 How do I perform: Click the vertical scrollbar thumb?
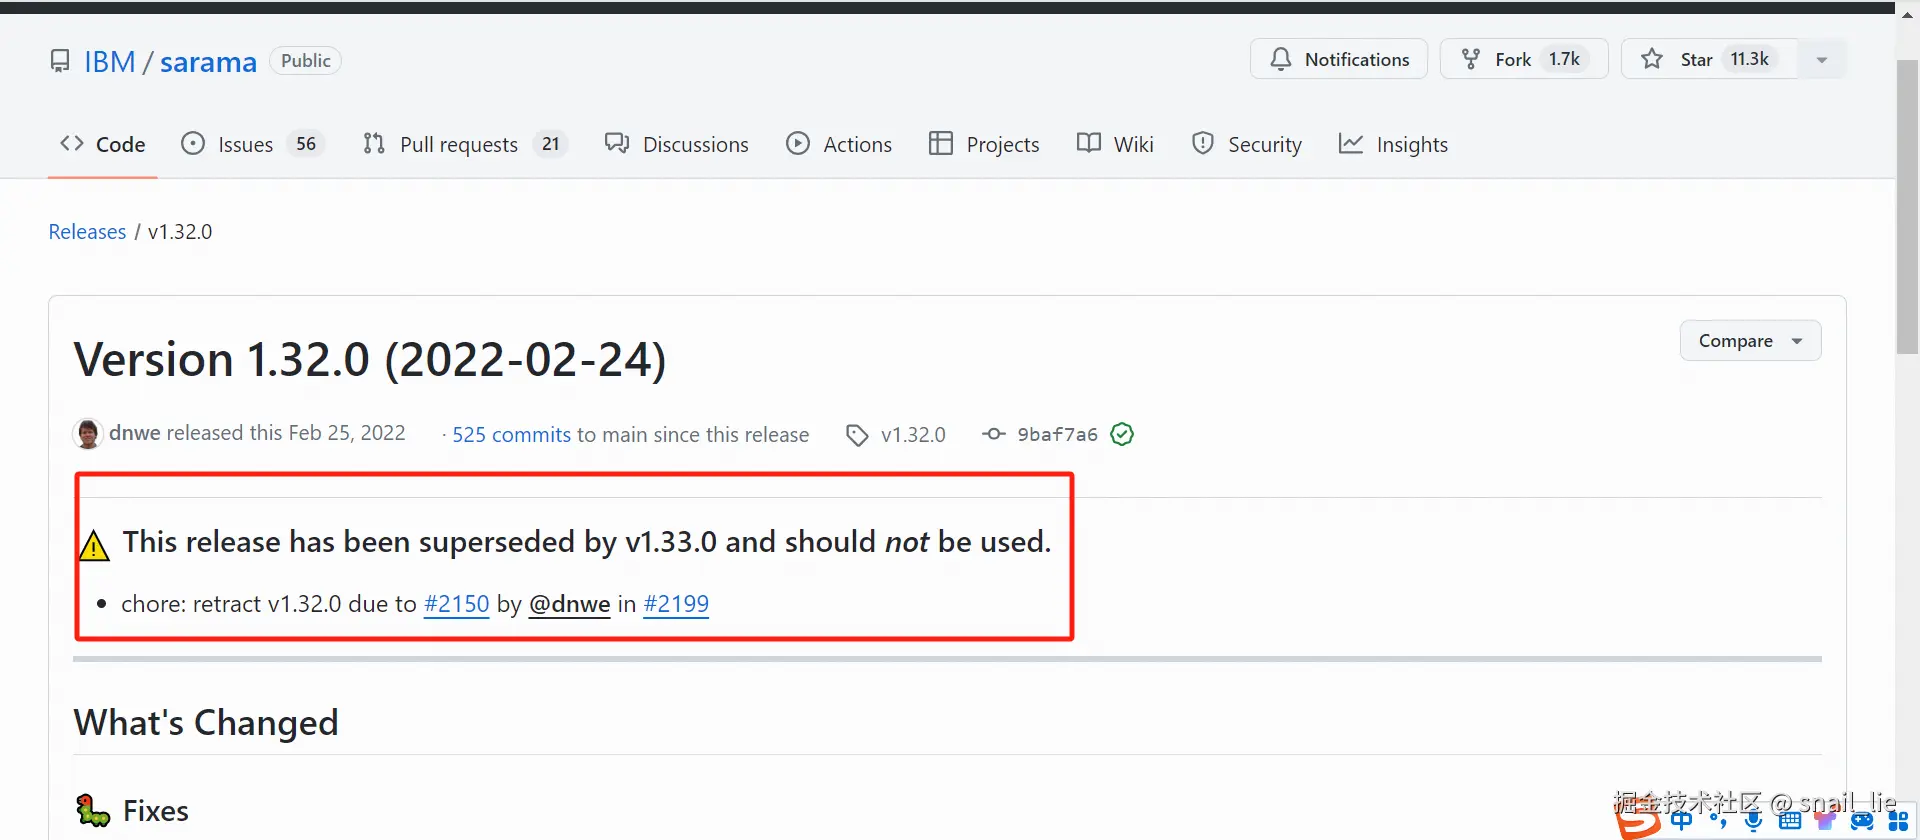[x=1907, y=207]
